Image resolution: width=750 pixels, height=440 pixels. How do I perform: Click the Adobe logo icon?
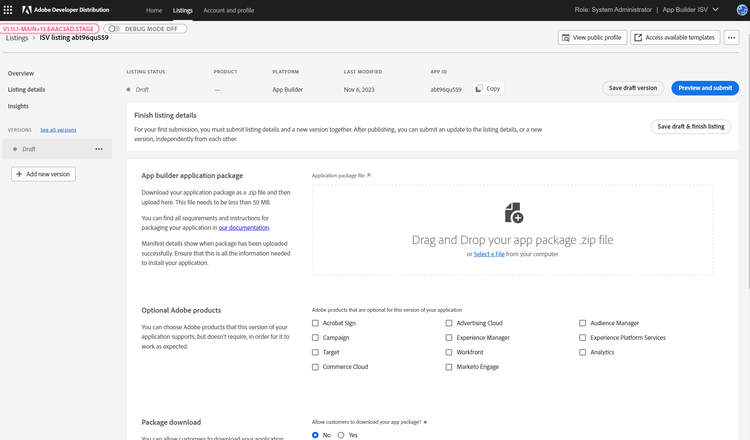pyautogui.click(x=26, y=10)
